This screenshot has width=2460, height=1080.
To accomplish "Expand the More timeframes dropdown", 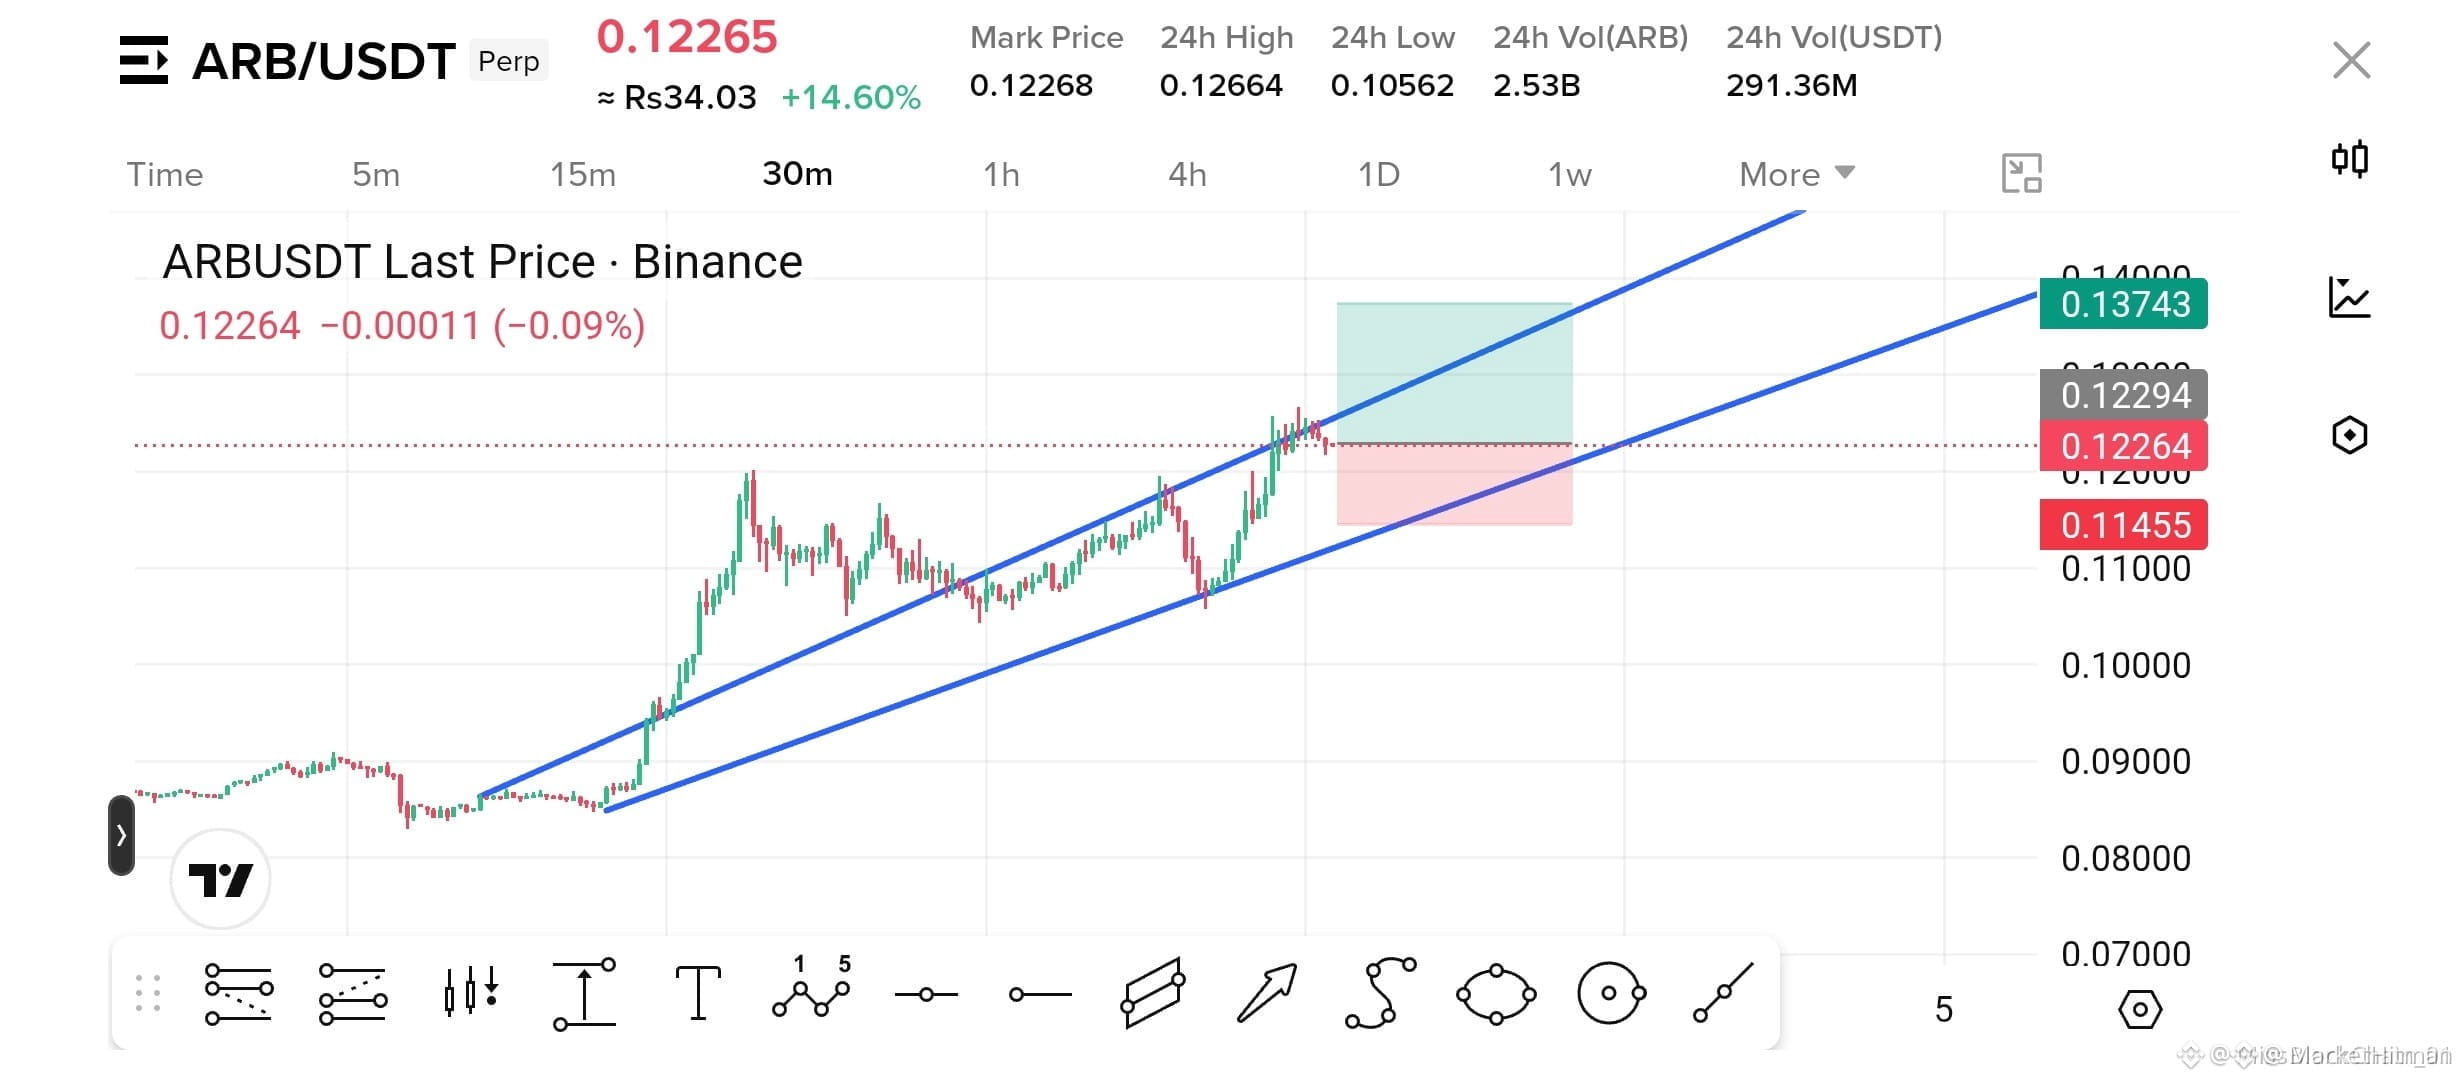I will tap(1797, 174).
